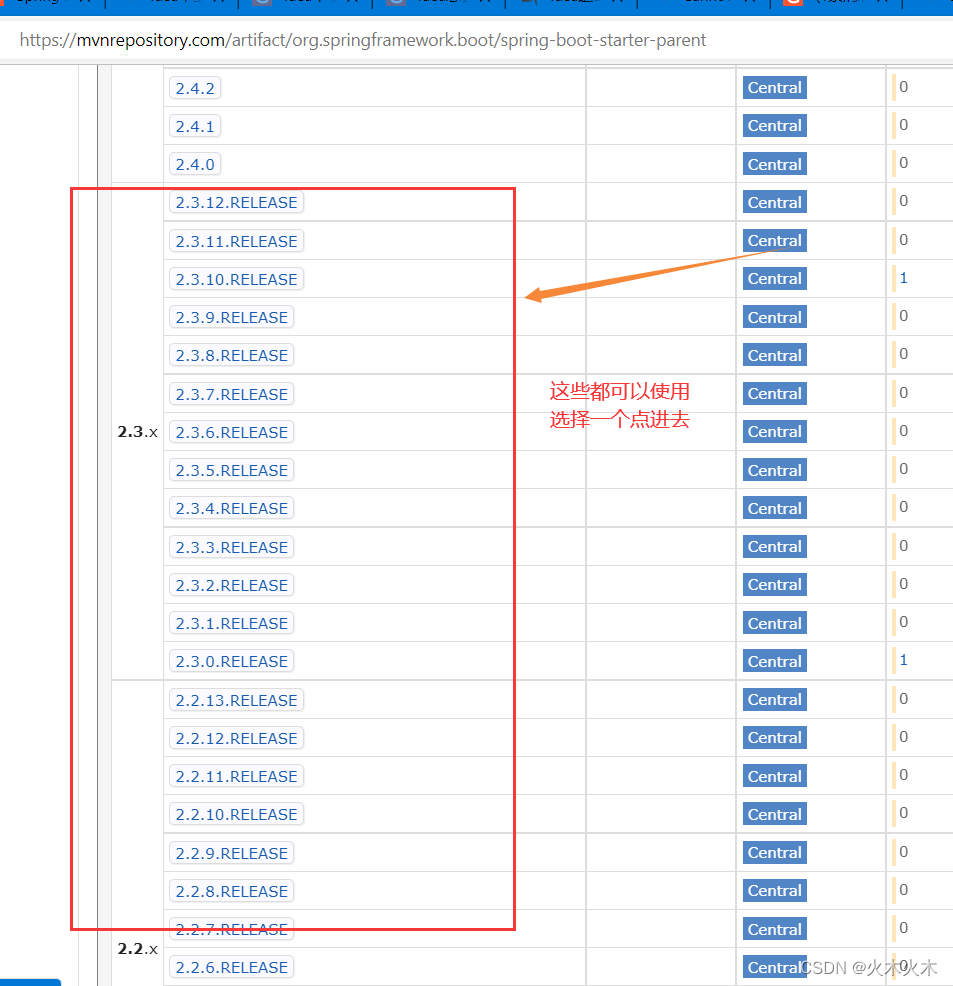Click Central badge in 2.3.10.RELEASE row
Image resolution: width=953 pixels, height=986 pixels.
point(774,279)
